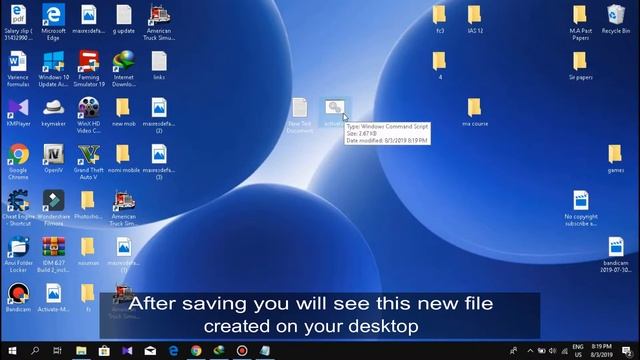Viewport: 640px width, 360px height.
Task: Open the volume control in the tray
Action: pyautogui.click(x=553, y=351)
